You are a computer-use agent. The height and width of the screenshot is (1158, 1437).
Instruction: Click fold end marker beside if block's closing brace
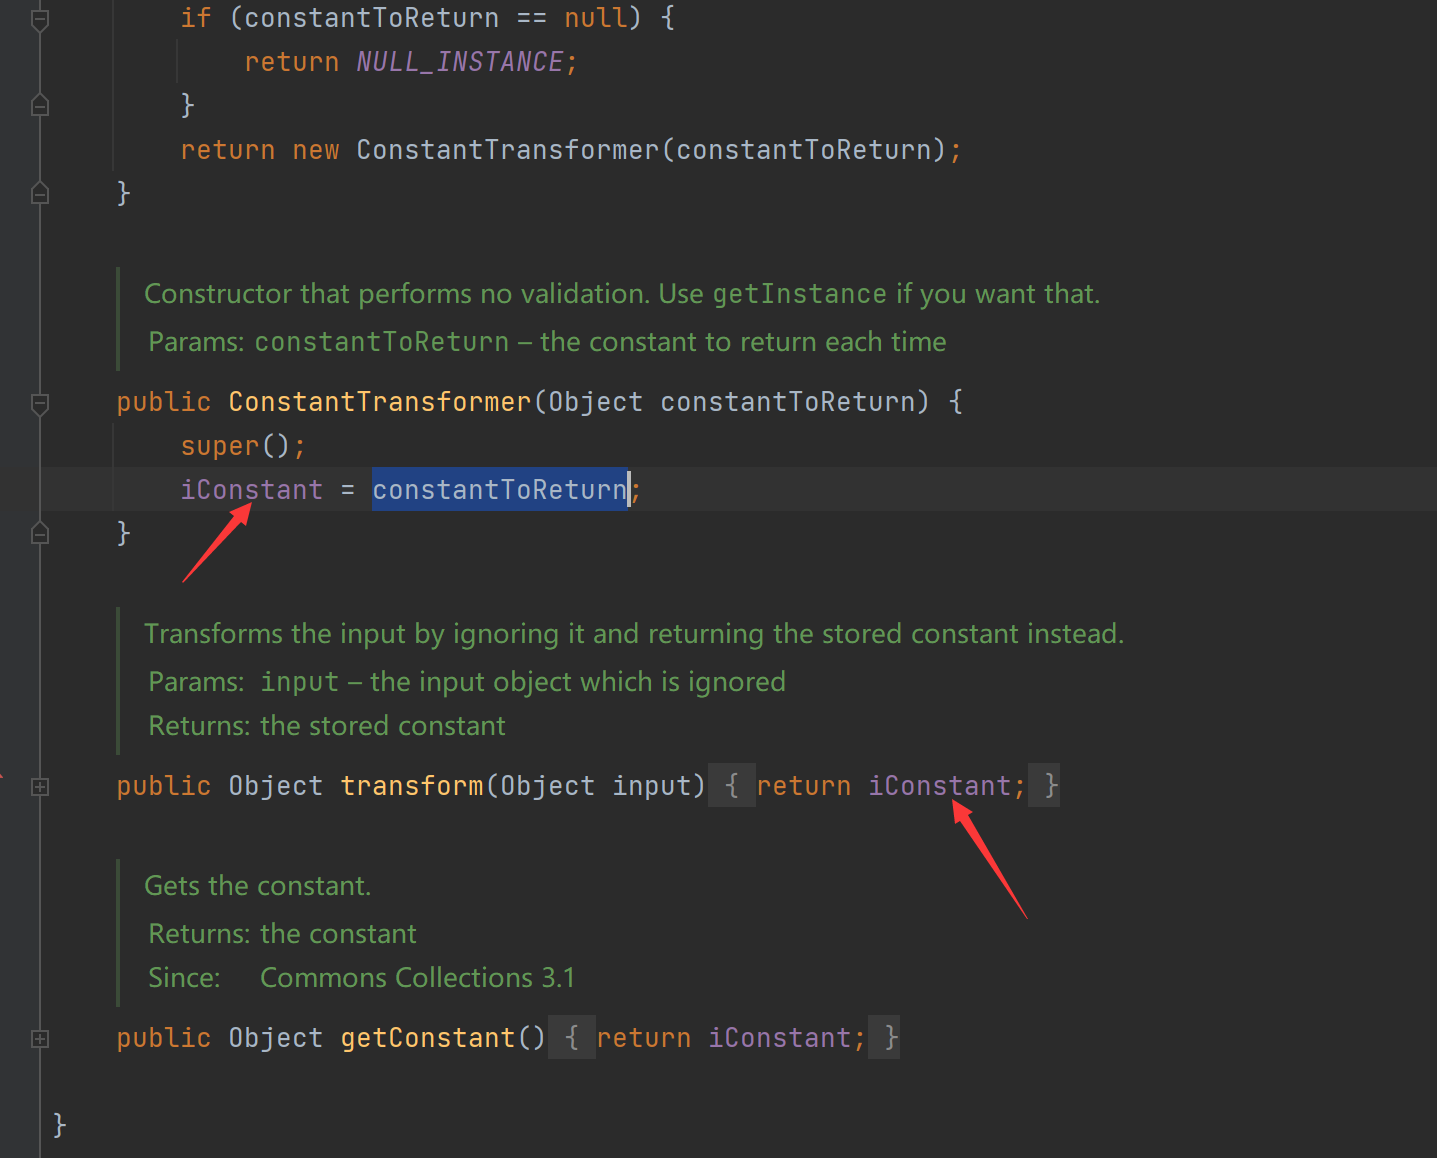pyautogui.click(x=40, y=105)
